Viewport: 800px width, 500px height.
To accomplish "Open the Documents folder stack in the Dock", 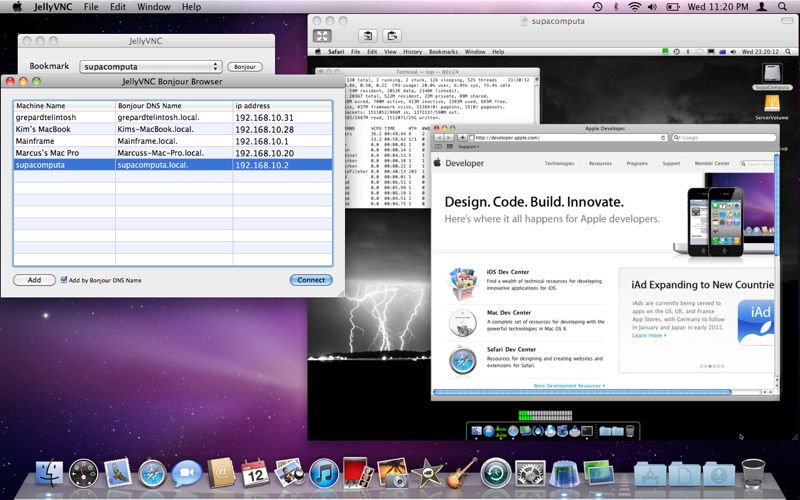I will pyautogui.click(x=684, y=474).
